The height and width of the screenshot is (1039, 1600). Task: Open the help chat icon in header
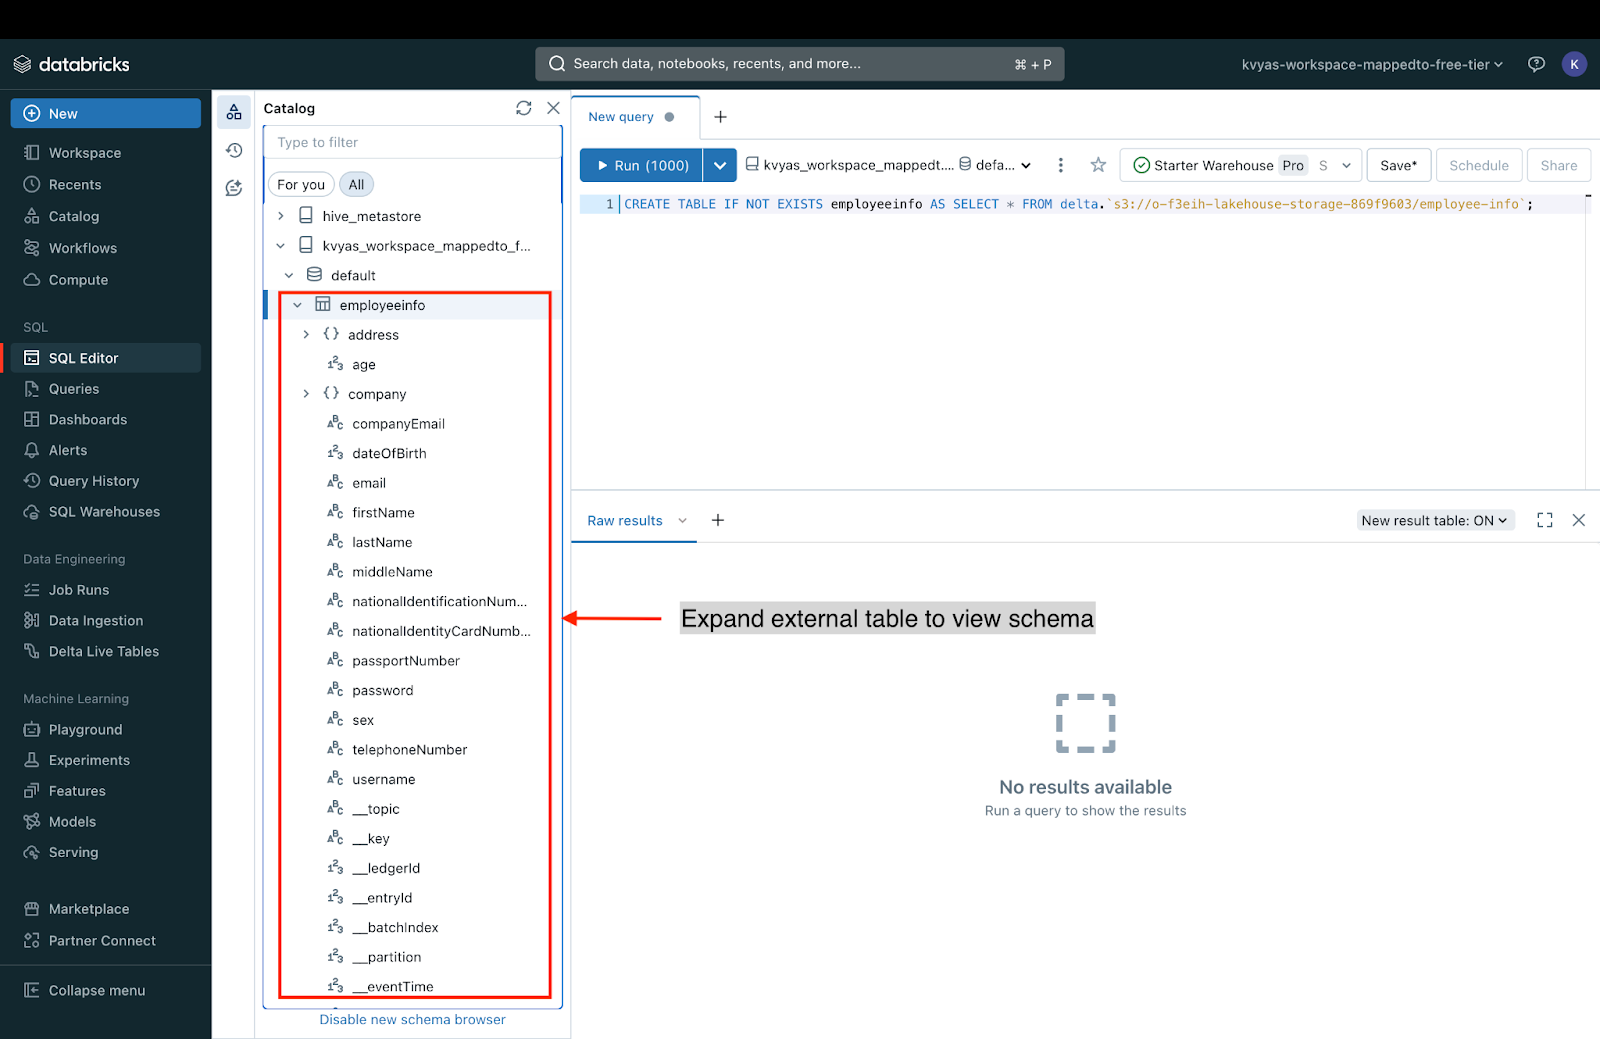click(x=1536, y=64)
